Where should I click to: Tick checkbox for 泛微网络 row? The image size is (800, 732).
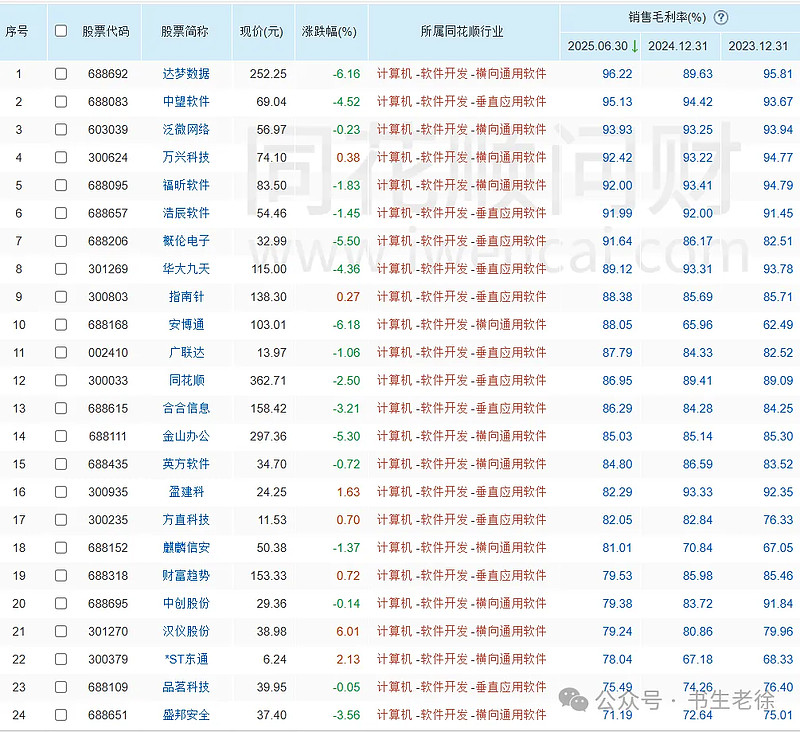click(61, 130)
